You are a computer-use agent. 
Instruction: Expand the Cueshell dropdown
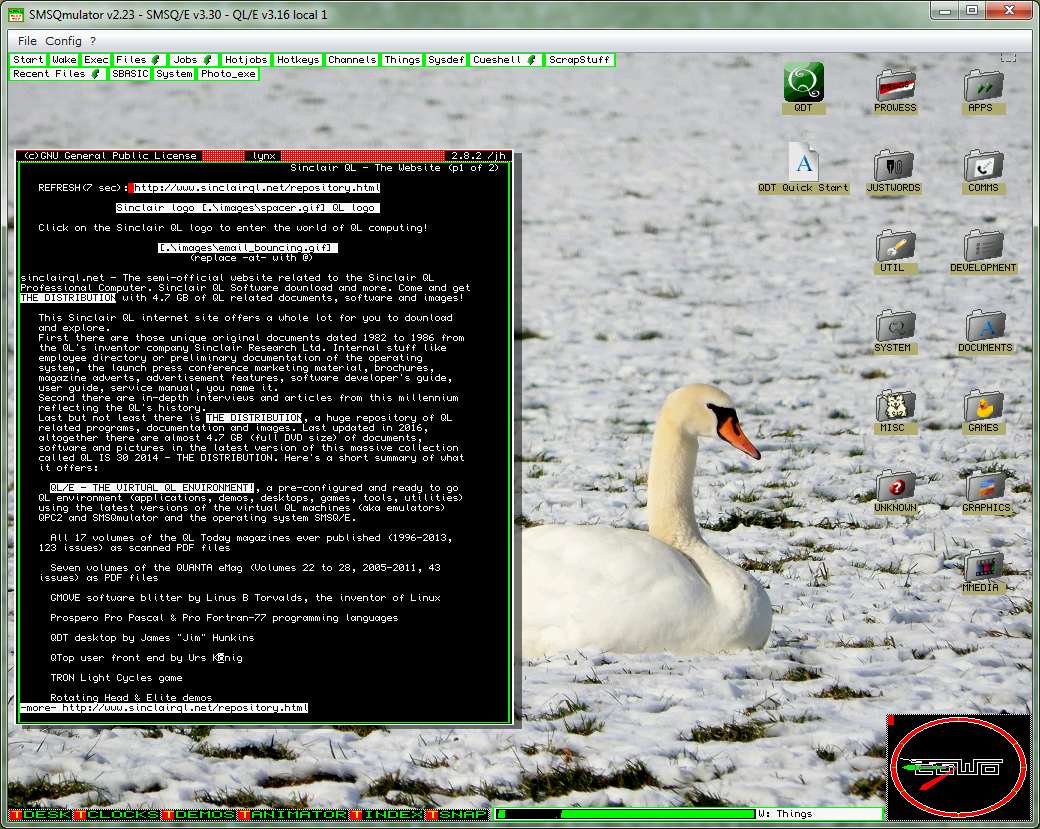coord(505,60)
